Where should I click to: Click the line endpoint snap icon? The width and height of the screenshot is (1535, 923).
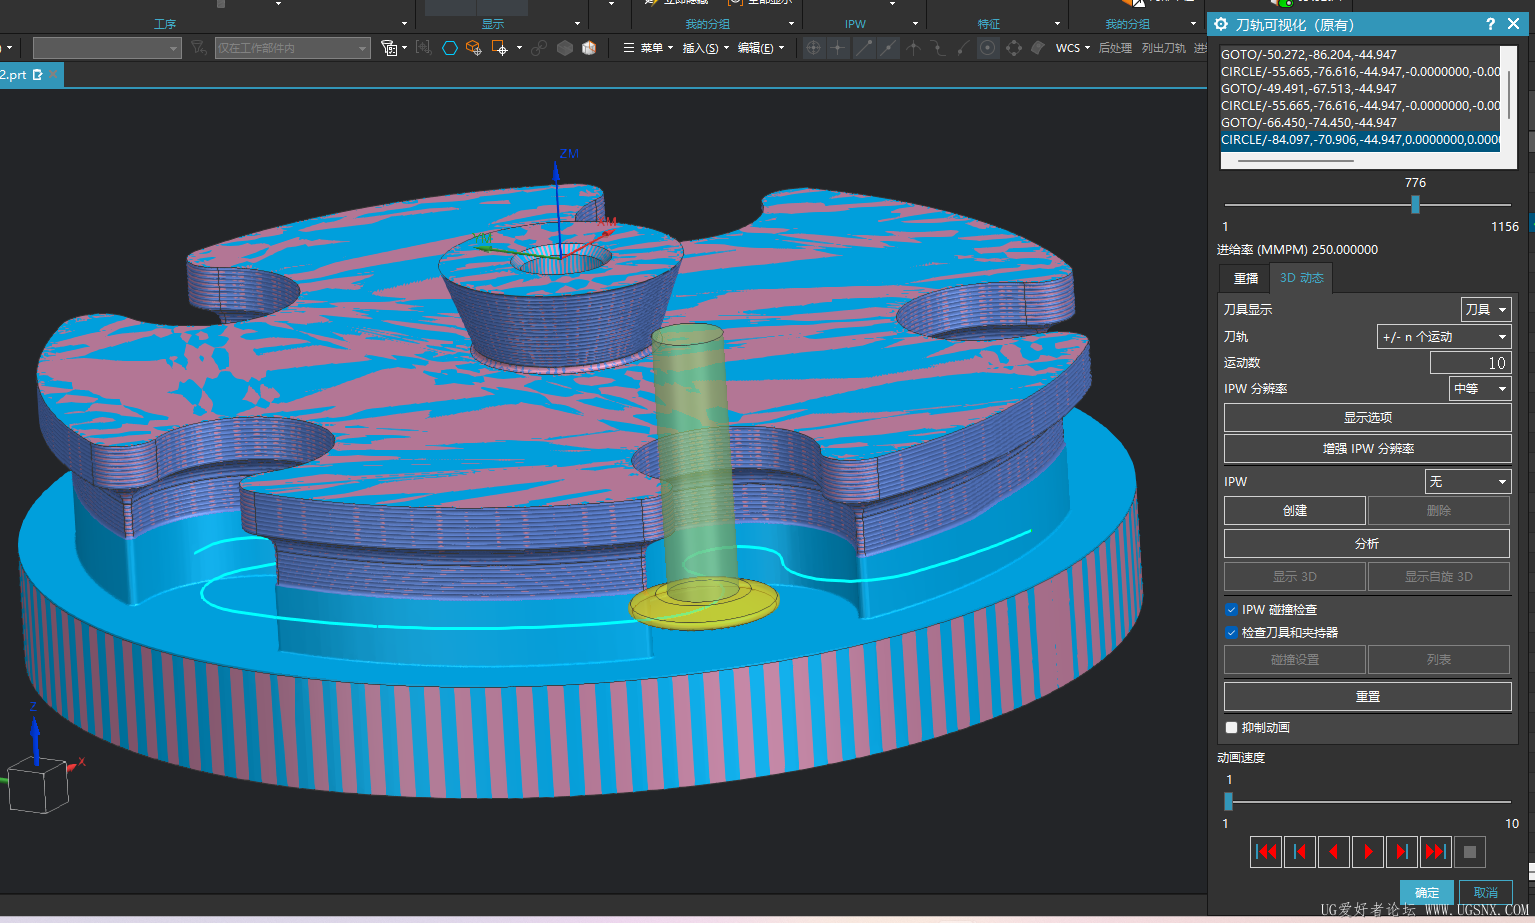click(863, 48)
